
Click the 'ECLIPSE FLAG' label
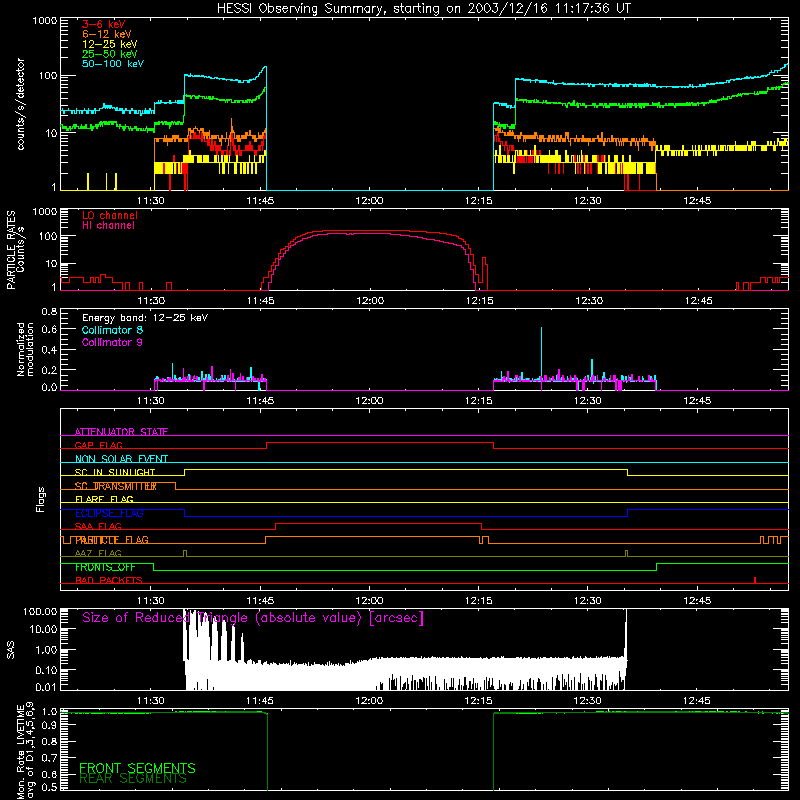(109, 513)
